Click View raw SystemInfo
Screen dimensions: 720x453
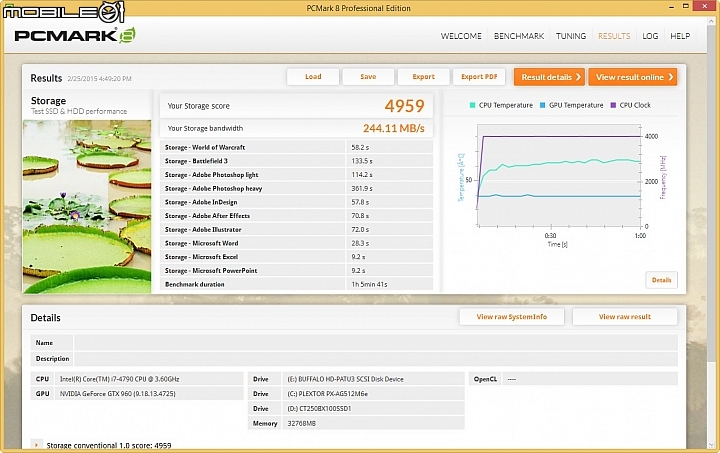point(512,317)
